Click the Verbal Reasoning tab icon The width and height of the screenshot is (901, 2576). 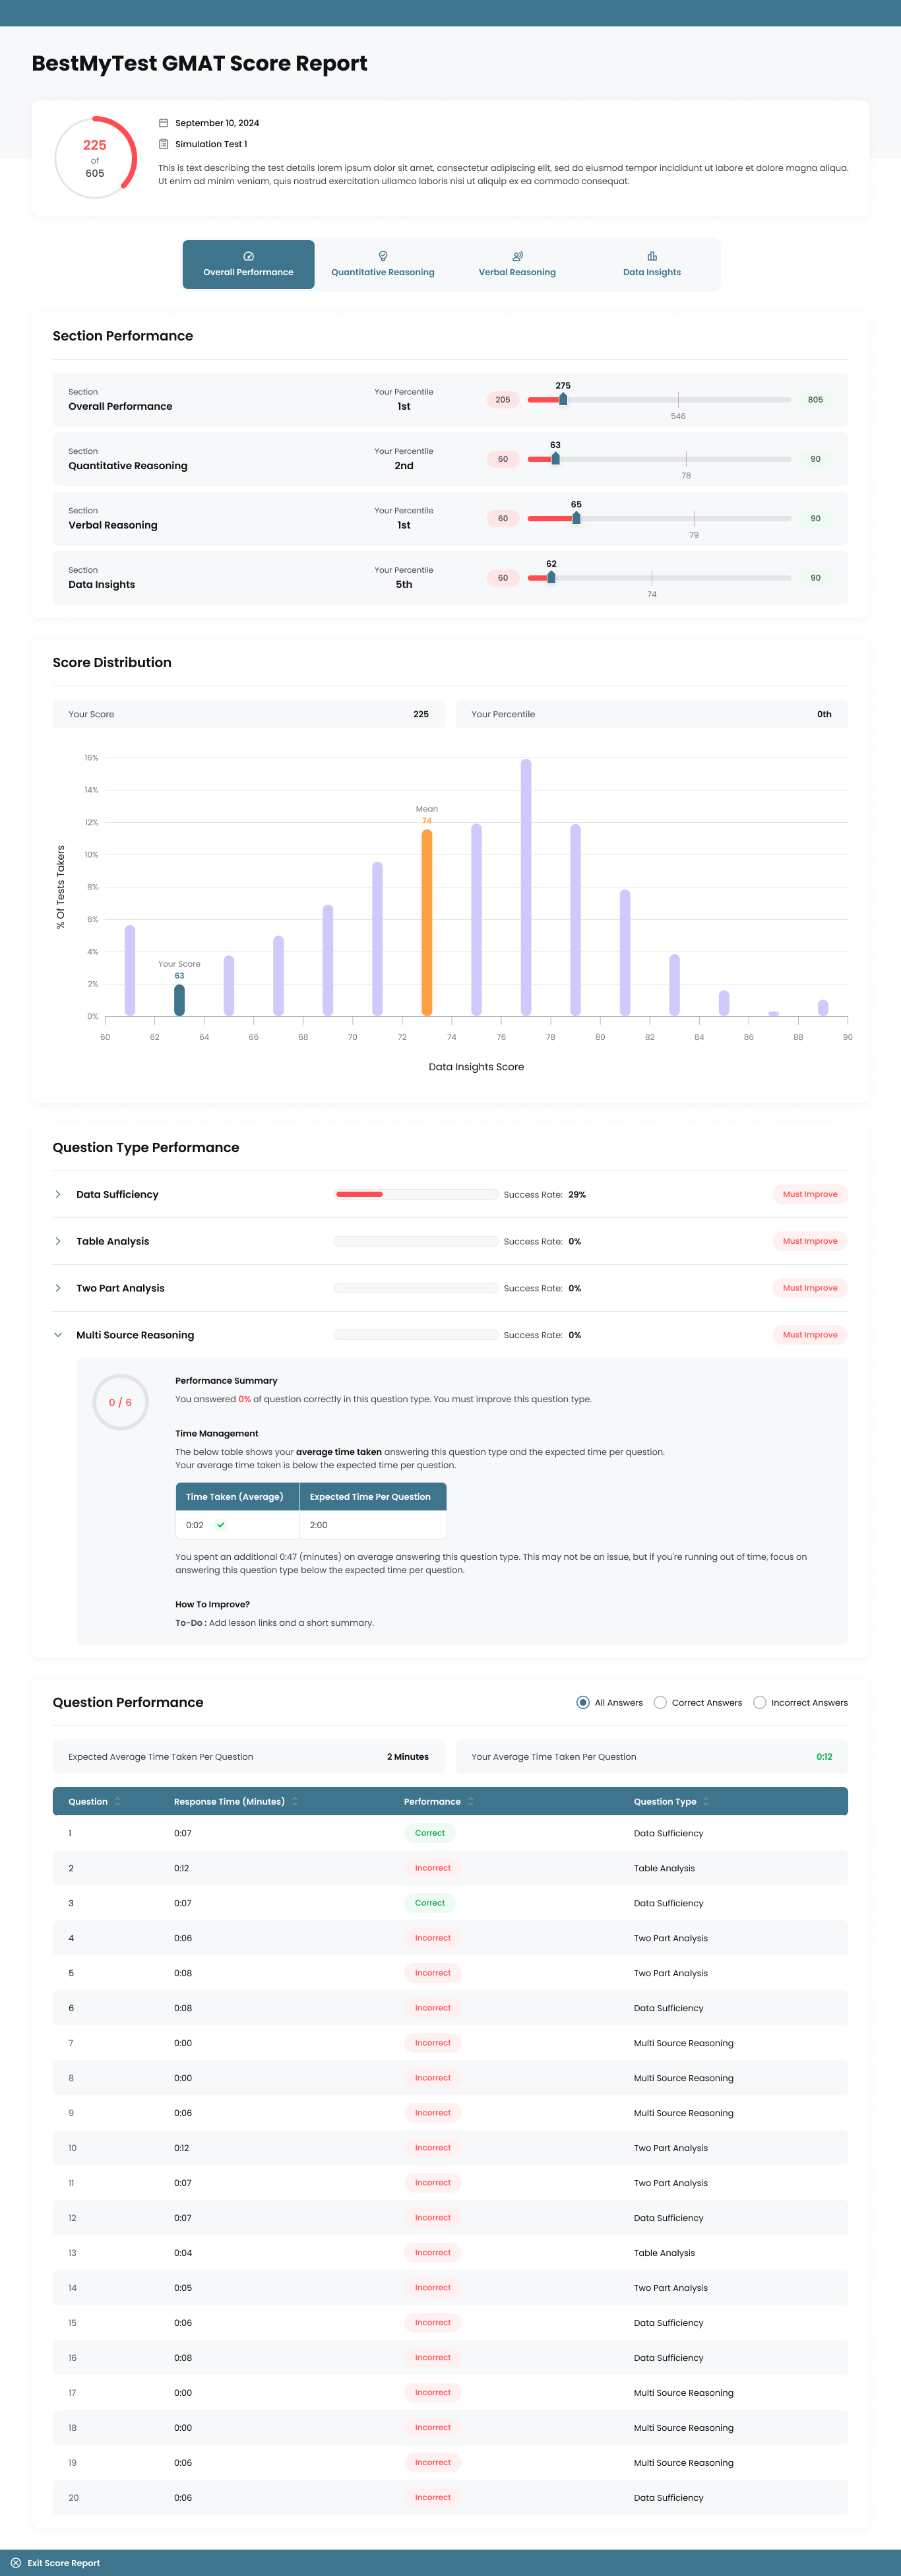click(517, 256)
